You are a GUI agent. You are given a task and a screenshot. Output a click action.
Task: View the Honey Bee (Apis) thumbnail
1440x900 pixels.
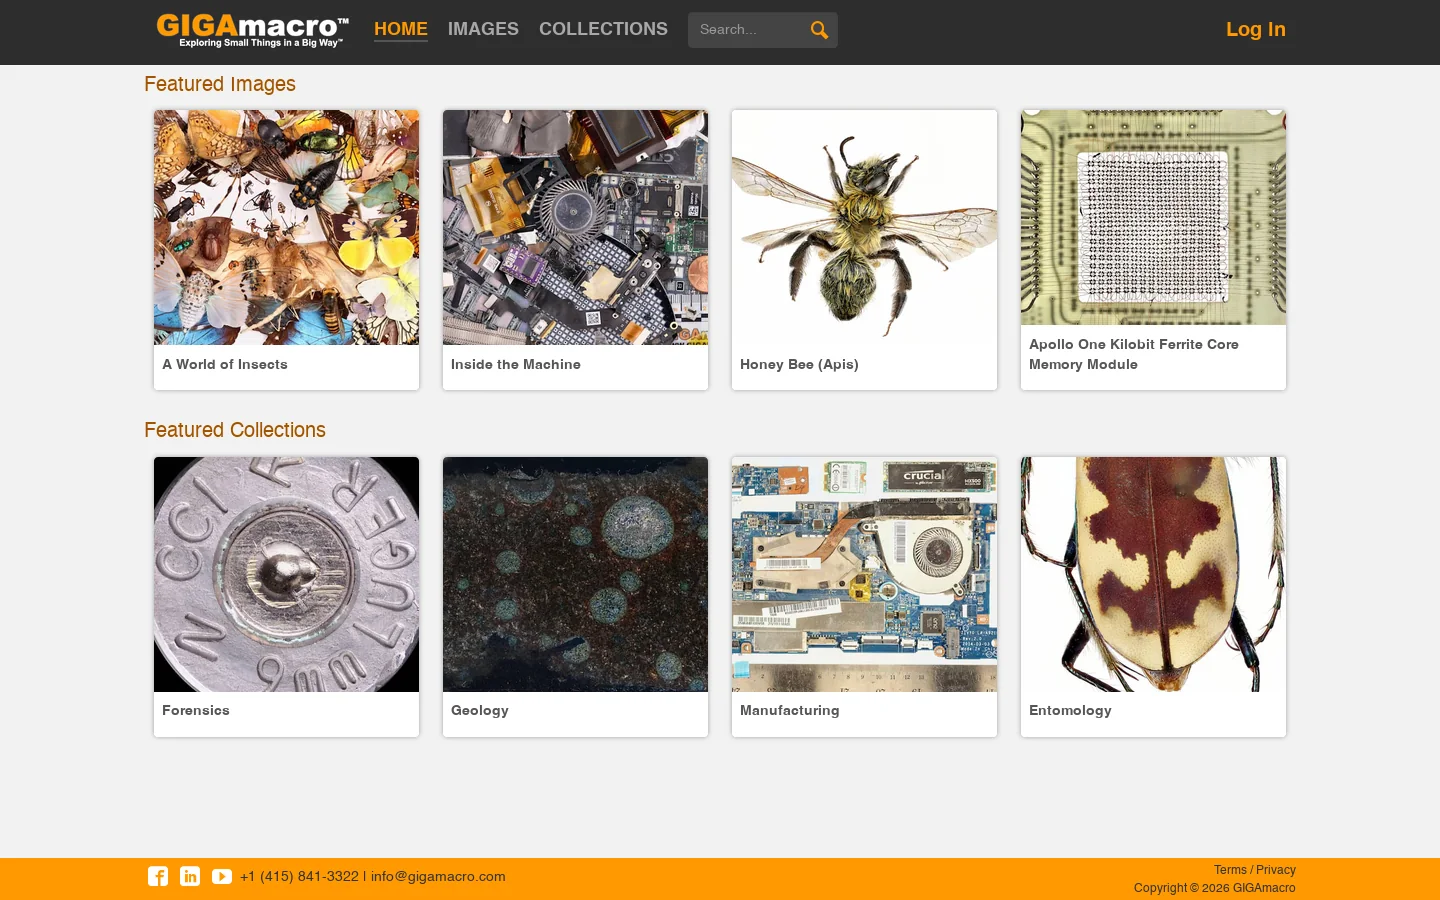pyautogui.click(x=864, y=227)
